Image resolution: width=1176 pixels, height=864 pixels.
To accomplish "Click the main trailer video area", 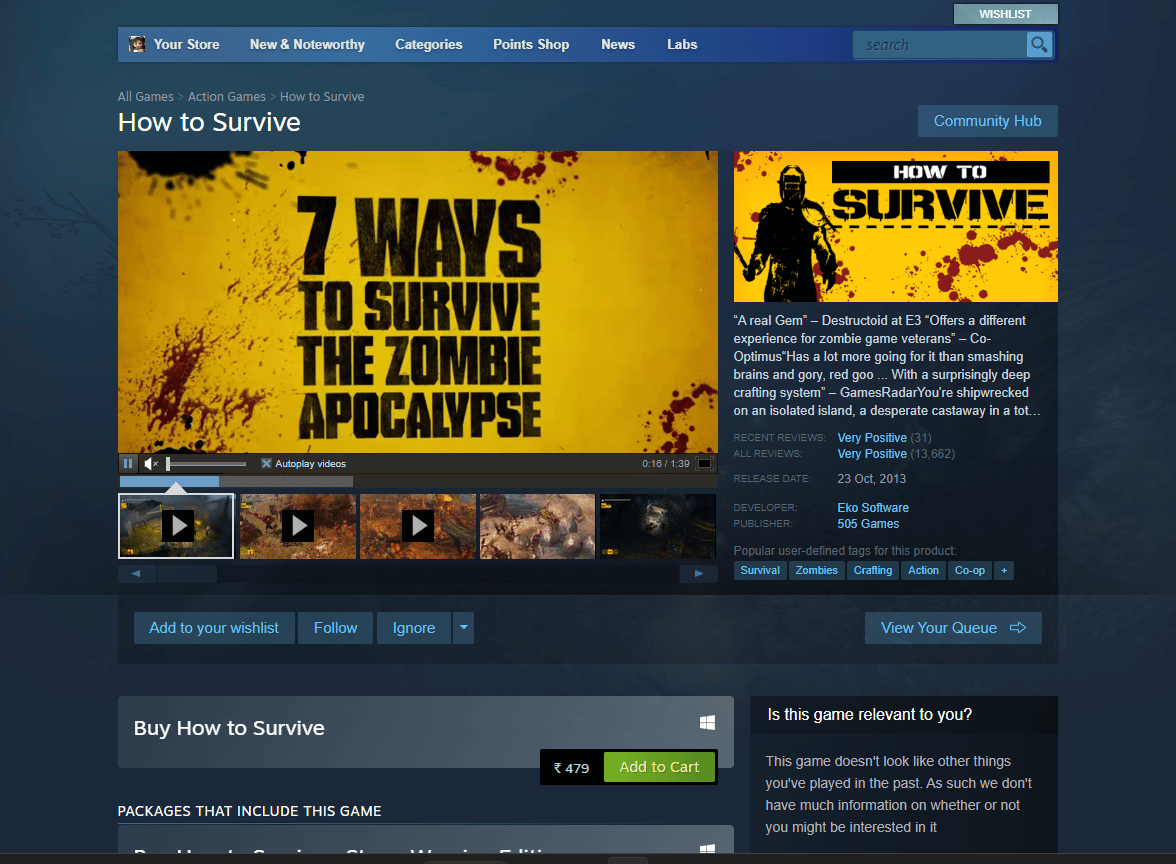I will [418, 302].
